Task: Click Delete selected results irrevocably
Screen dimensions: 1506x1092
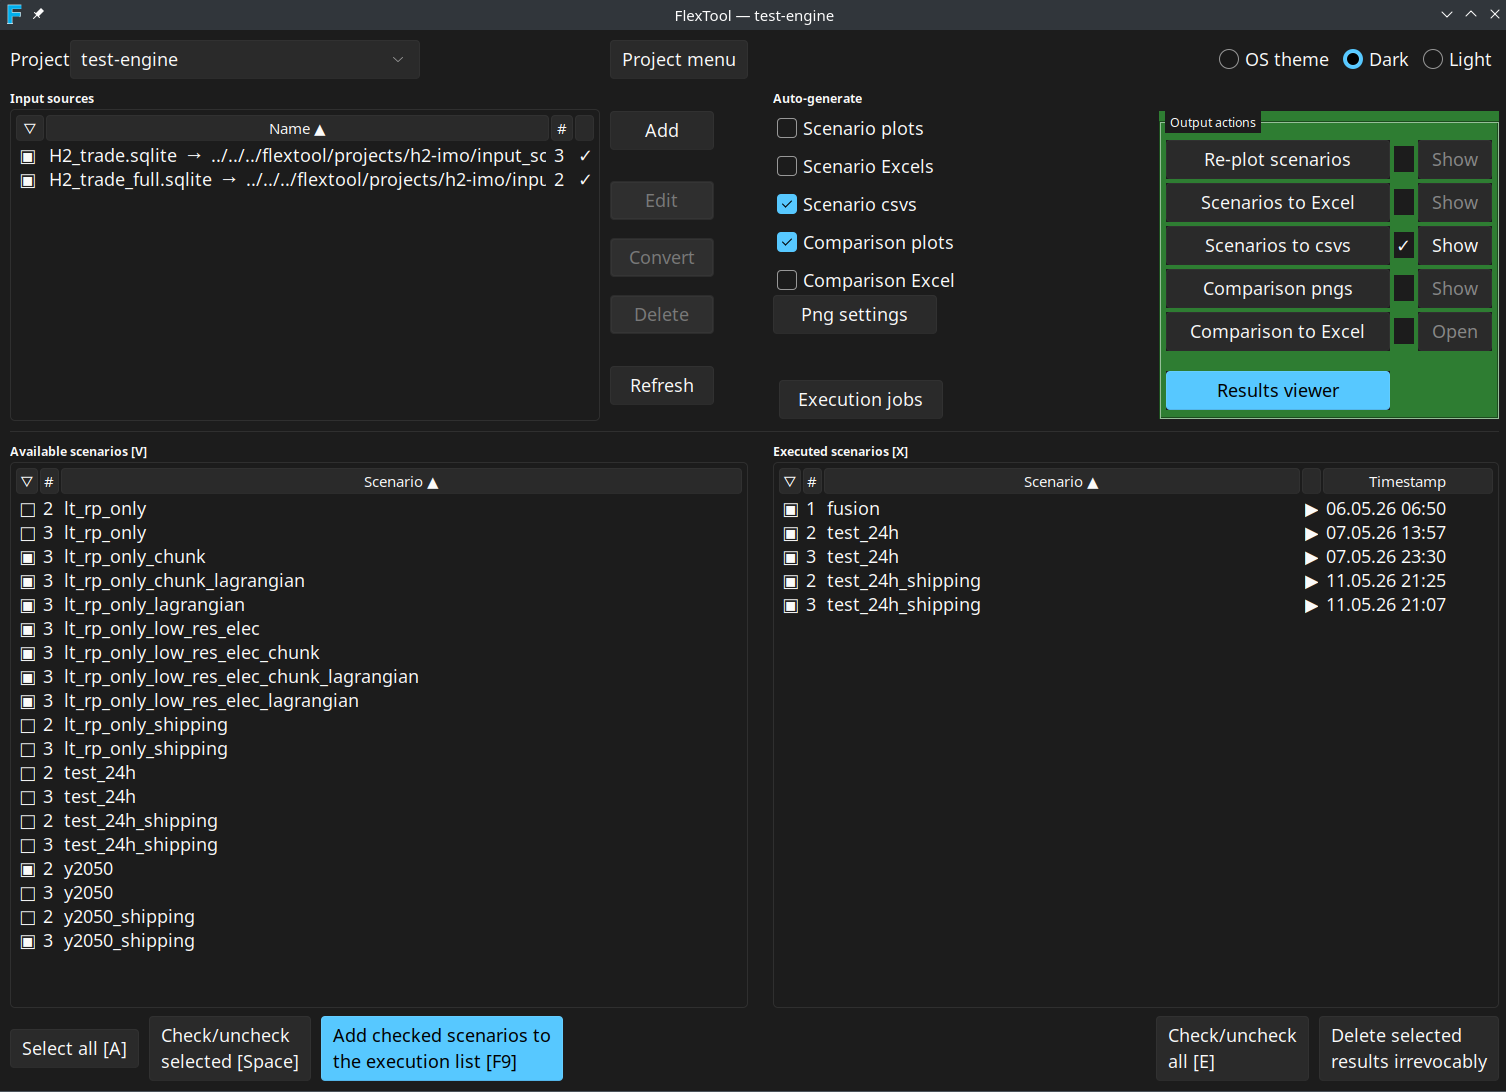Action: tap(1409, 1048)
